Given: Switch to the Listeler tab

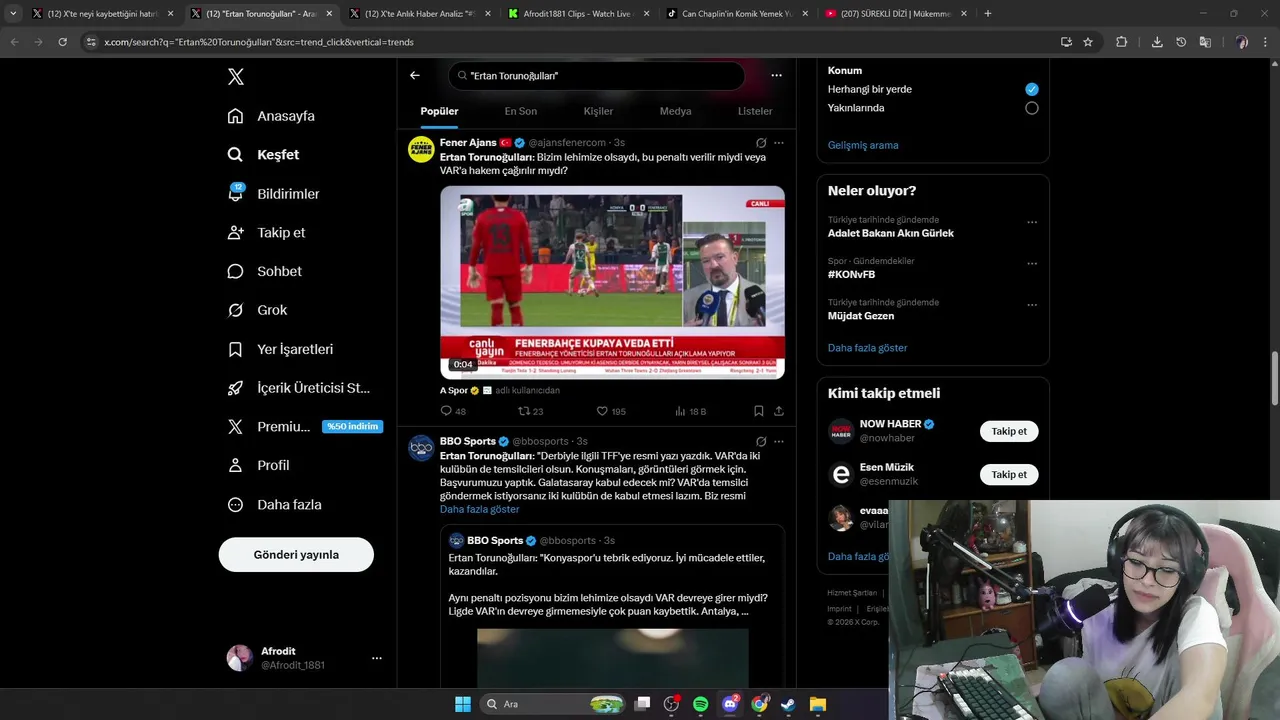Looking at the screenshot, I should 755,111.
